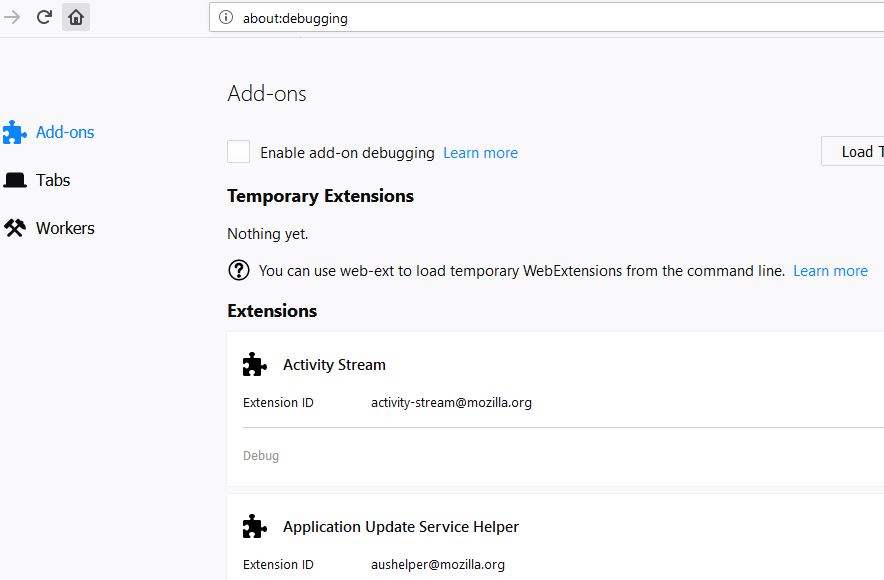Click the Extensions section heading
The width and height of the screenshot is (884, 580).
tap(272, 311)
